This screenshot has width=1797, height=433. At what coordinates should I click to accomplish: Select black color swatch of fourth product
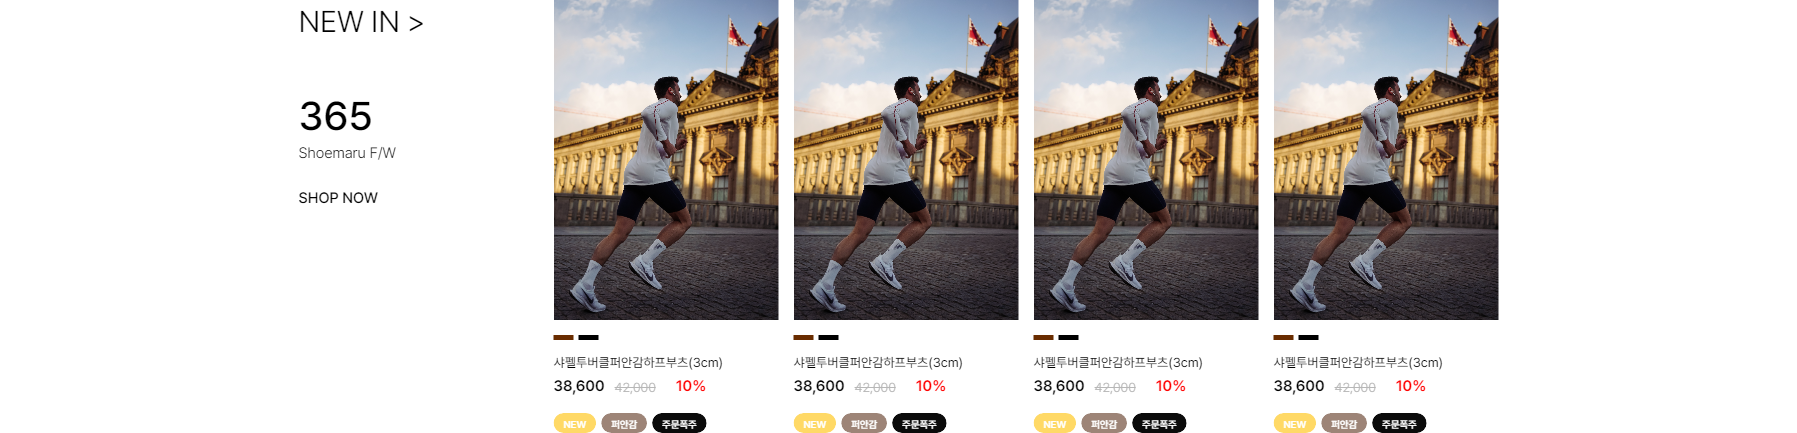(1309, 338)
